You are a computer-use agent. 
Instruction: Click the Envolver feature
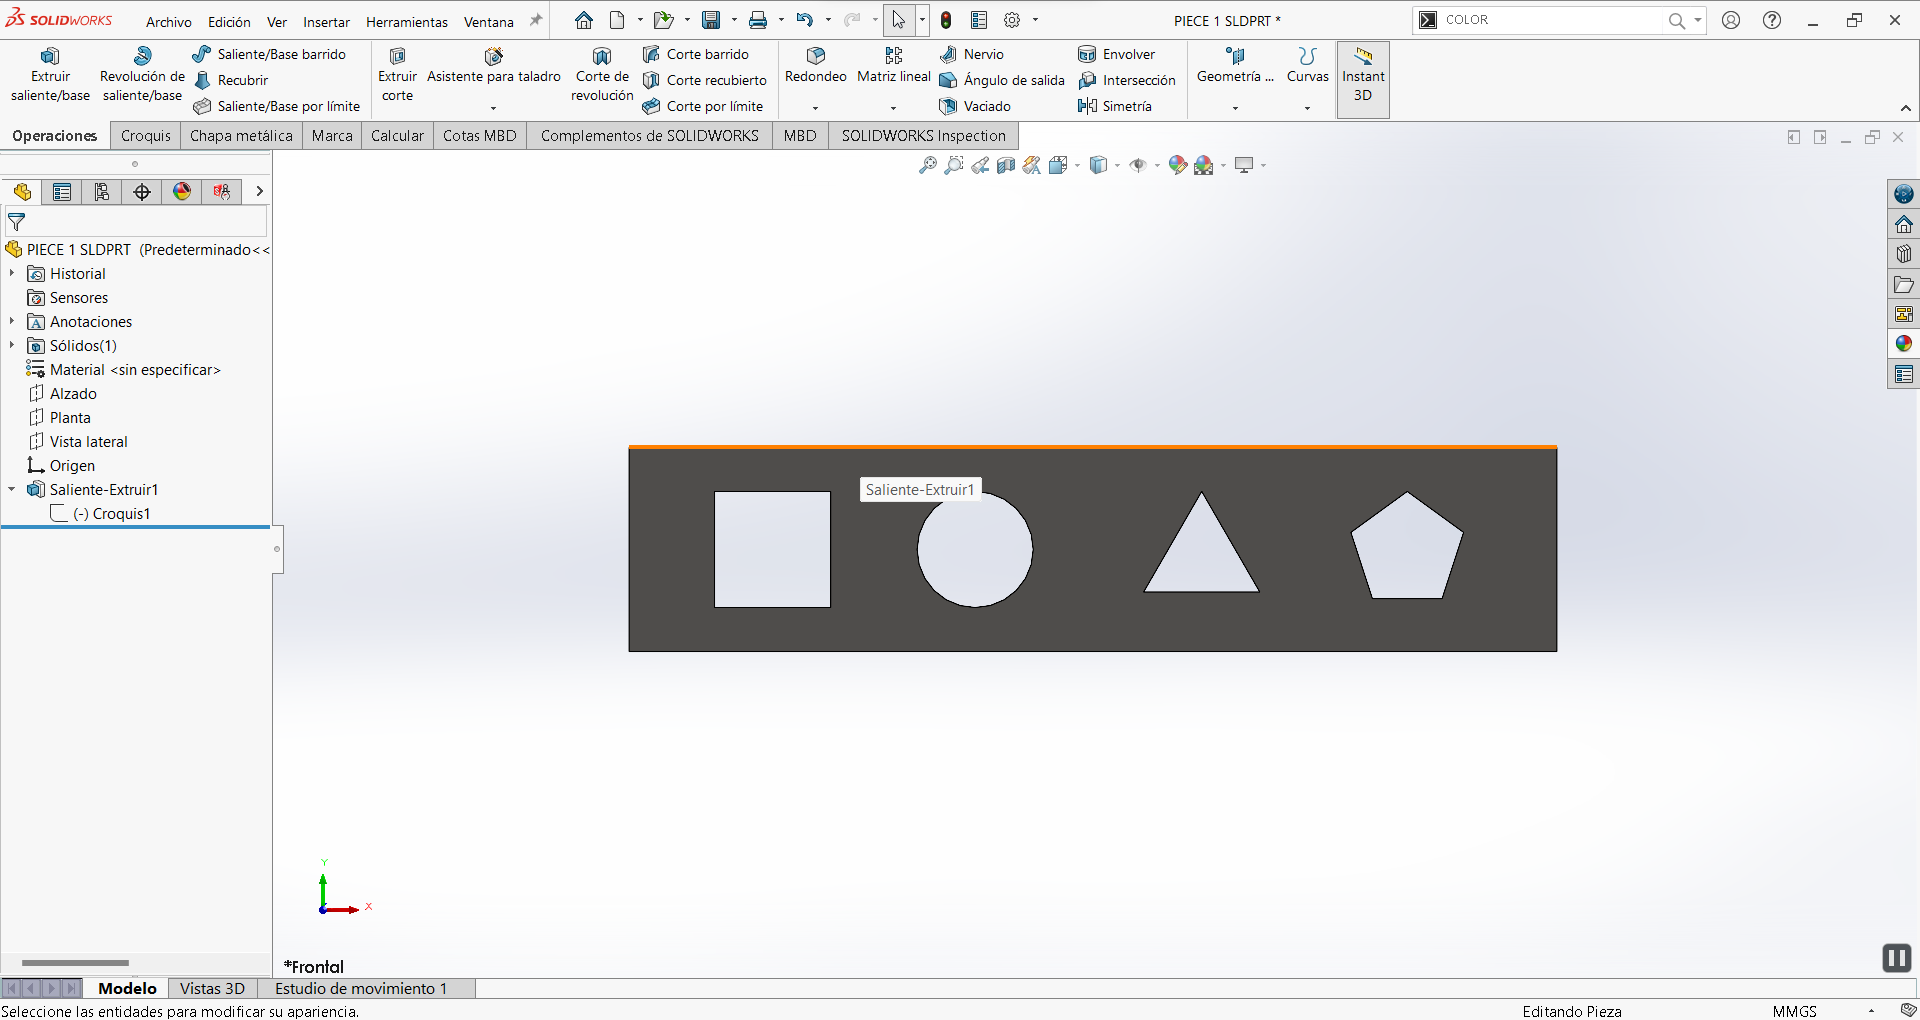click(1117, 54)
